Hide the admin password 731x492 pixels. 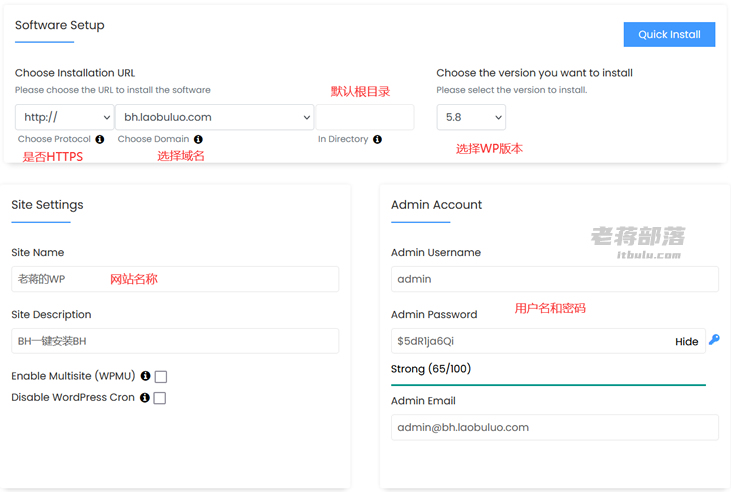[x=686, y=342]
